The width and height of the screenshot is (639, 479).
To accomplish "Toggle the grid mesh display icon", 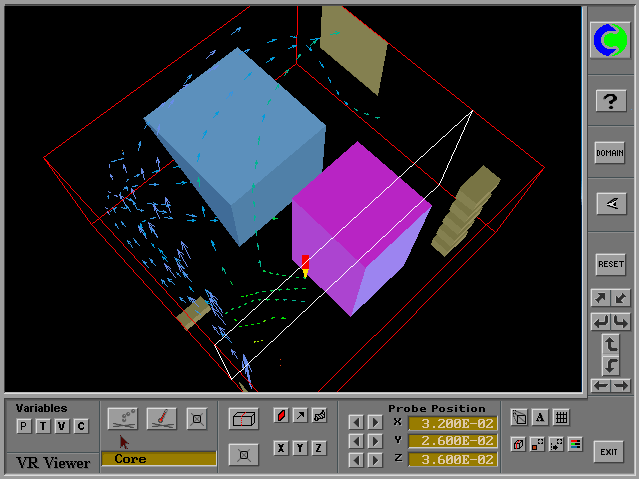I will (x=561, y=418).
